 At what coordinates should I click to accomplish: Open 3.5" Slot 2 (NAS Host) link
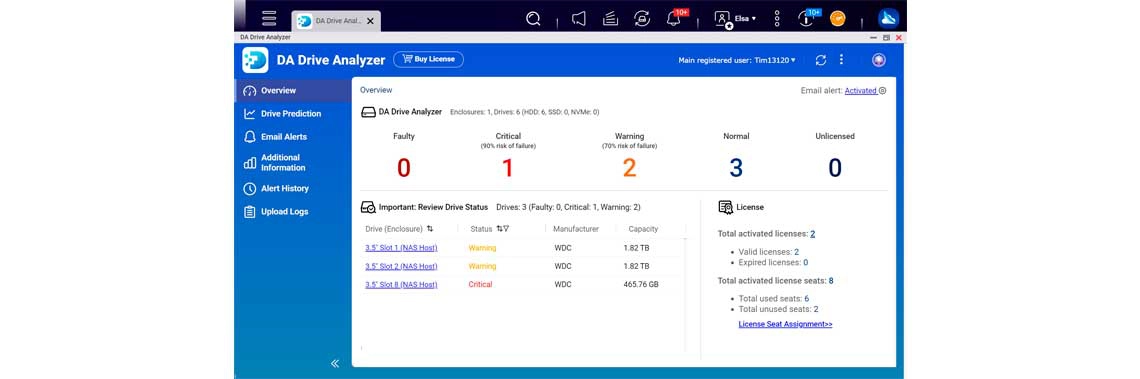coord(401,266)
